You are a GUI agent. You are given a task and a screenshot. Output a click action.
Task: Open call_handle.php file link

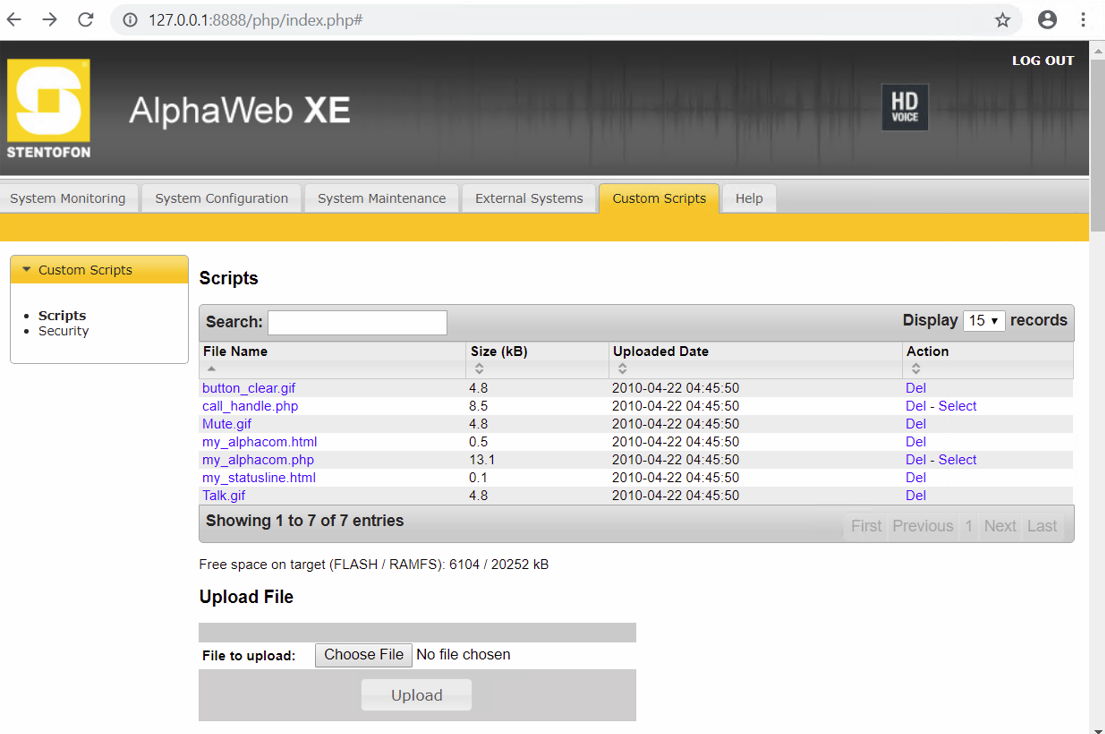coord(250,406)
